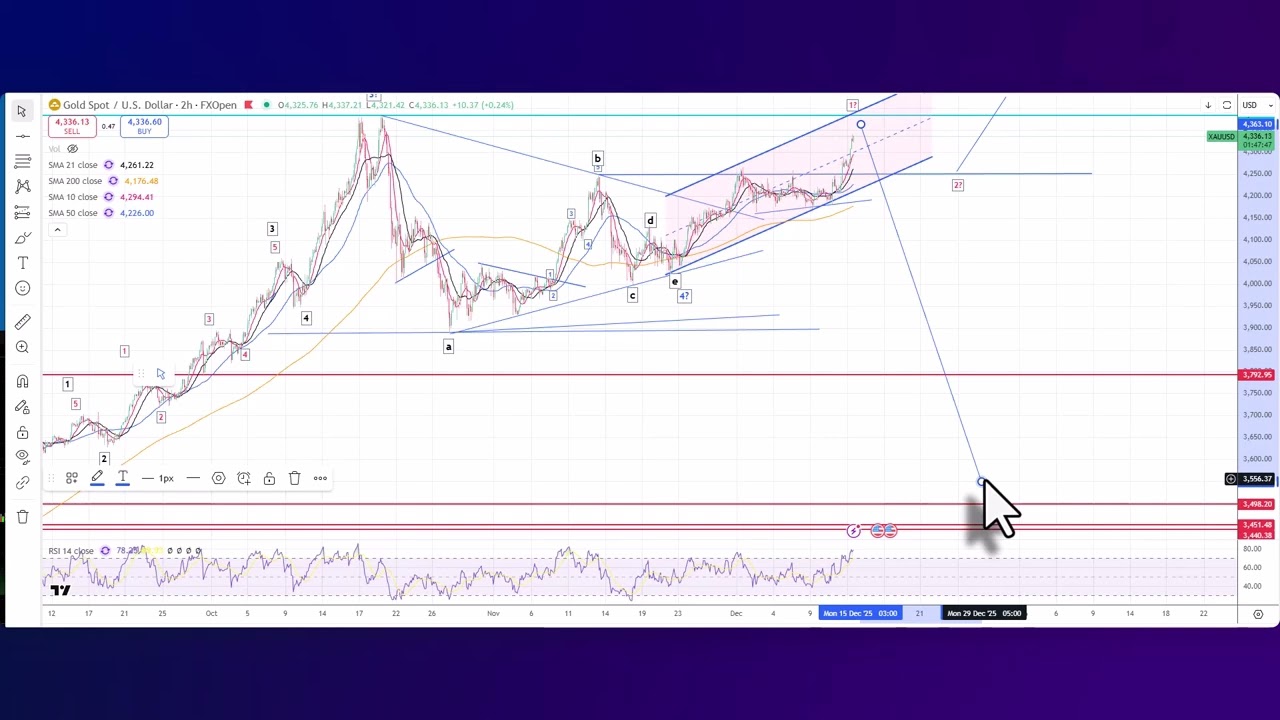Click the SELL 4,336.13 button

[x=72, y=127]
